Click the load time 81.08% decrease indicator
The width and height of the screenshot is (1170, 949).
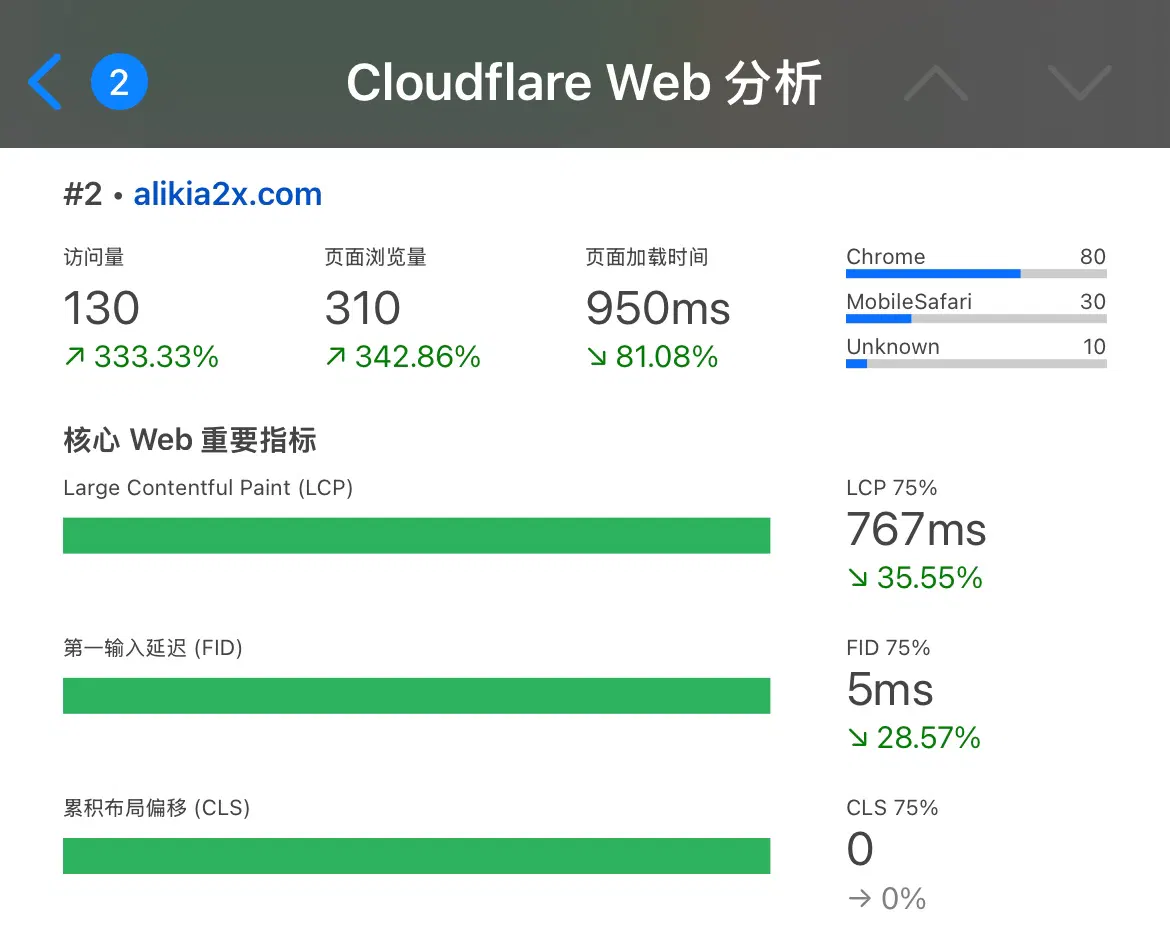(652, 357)
